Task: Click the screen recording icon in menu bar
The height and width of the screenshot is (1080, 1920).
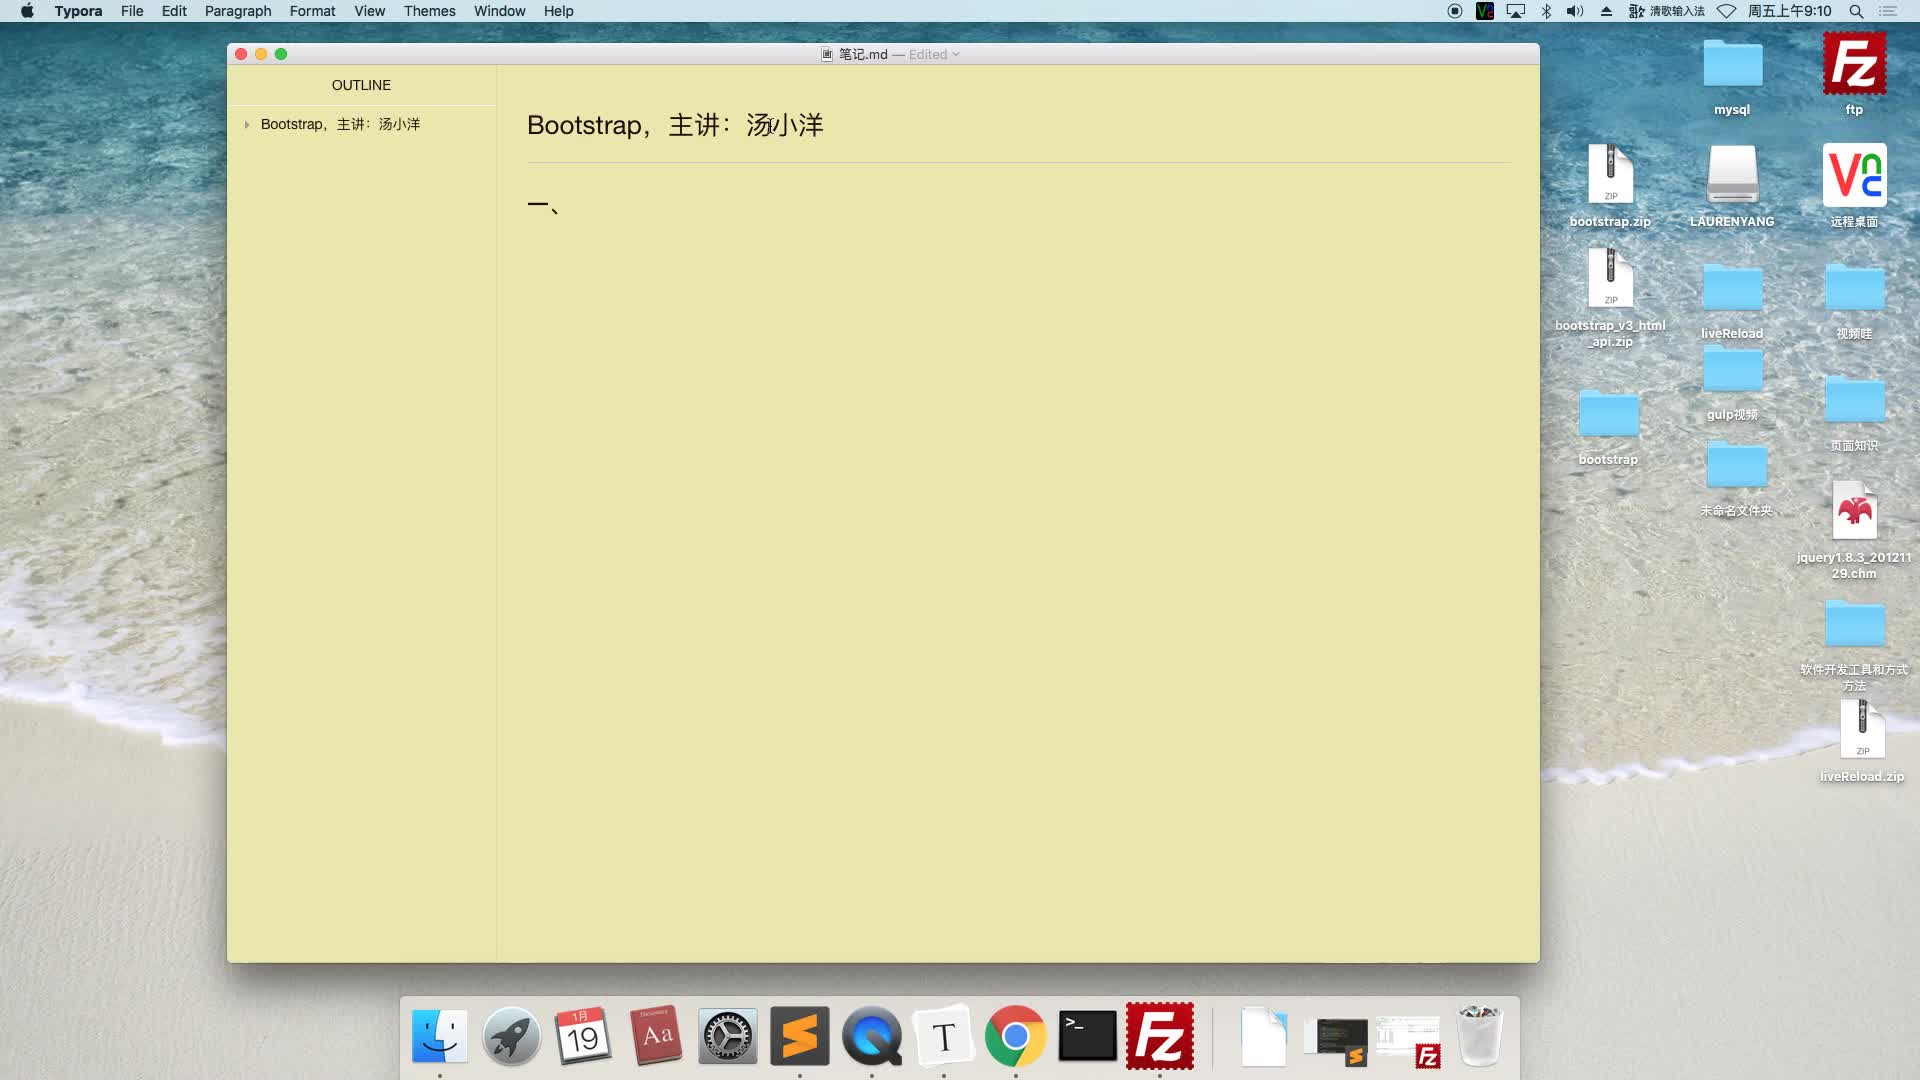Action: tap(1455, 11)
